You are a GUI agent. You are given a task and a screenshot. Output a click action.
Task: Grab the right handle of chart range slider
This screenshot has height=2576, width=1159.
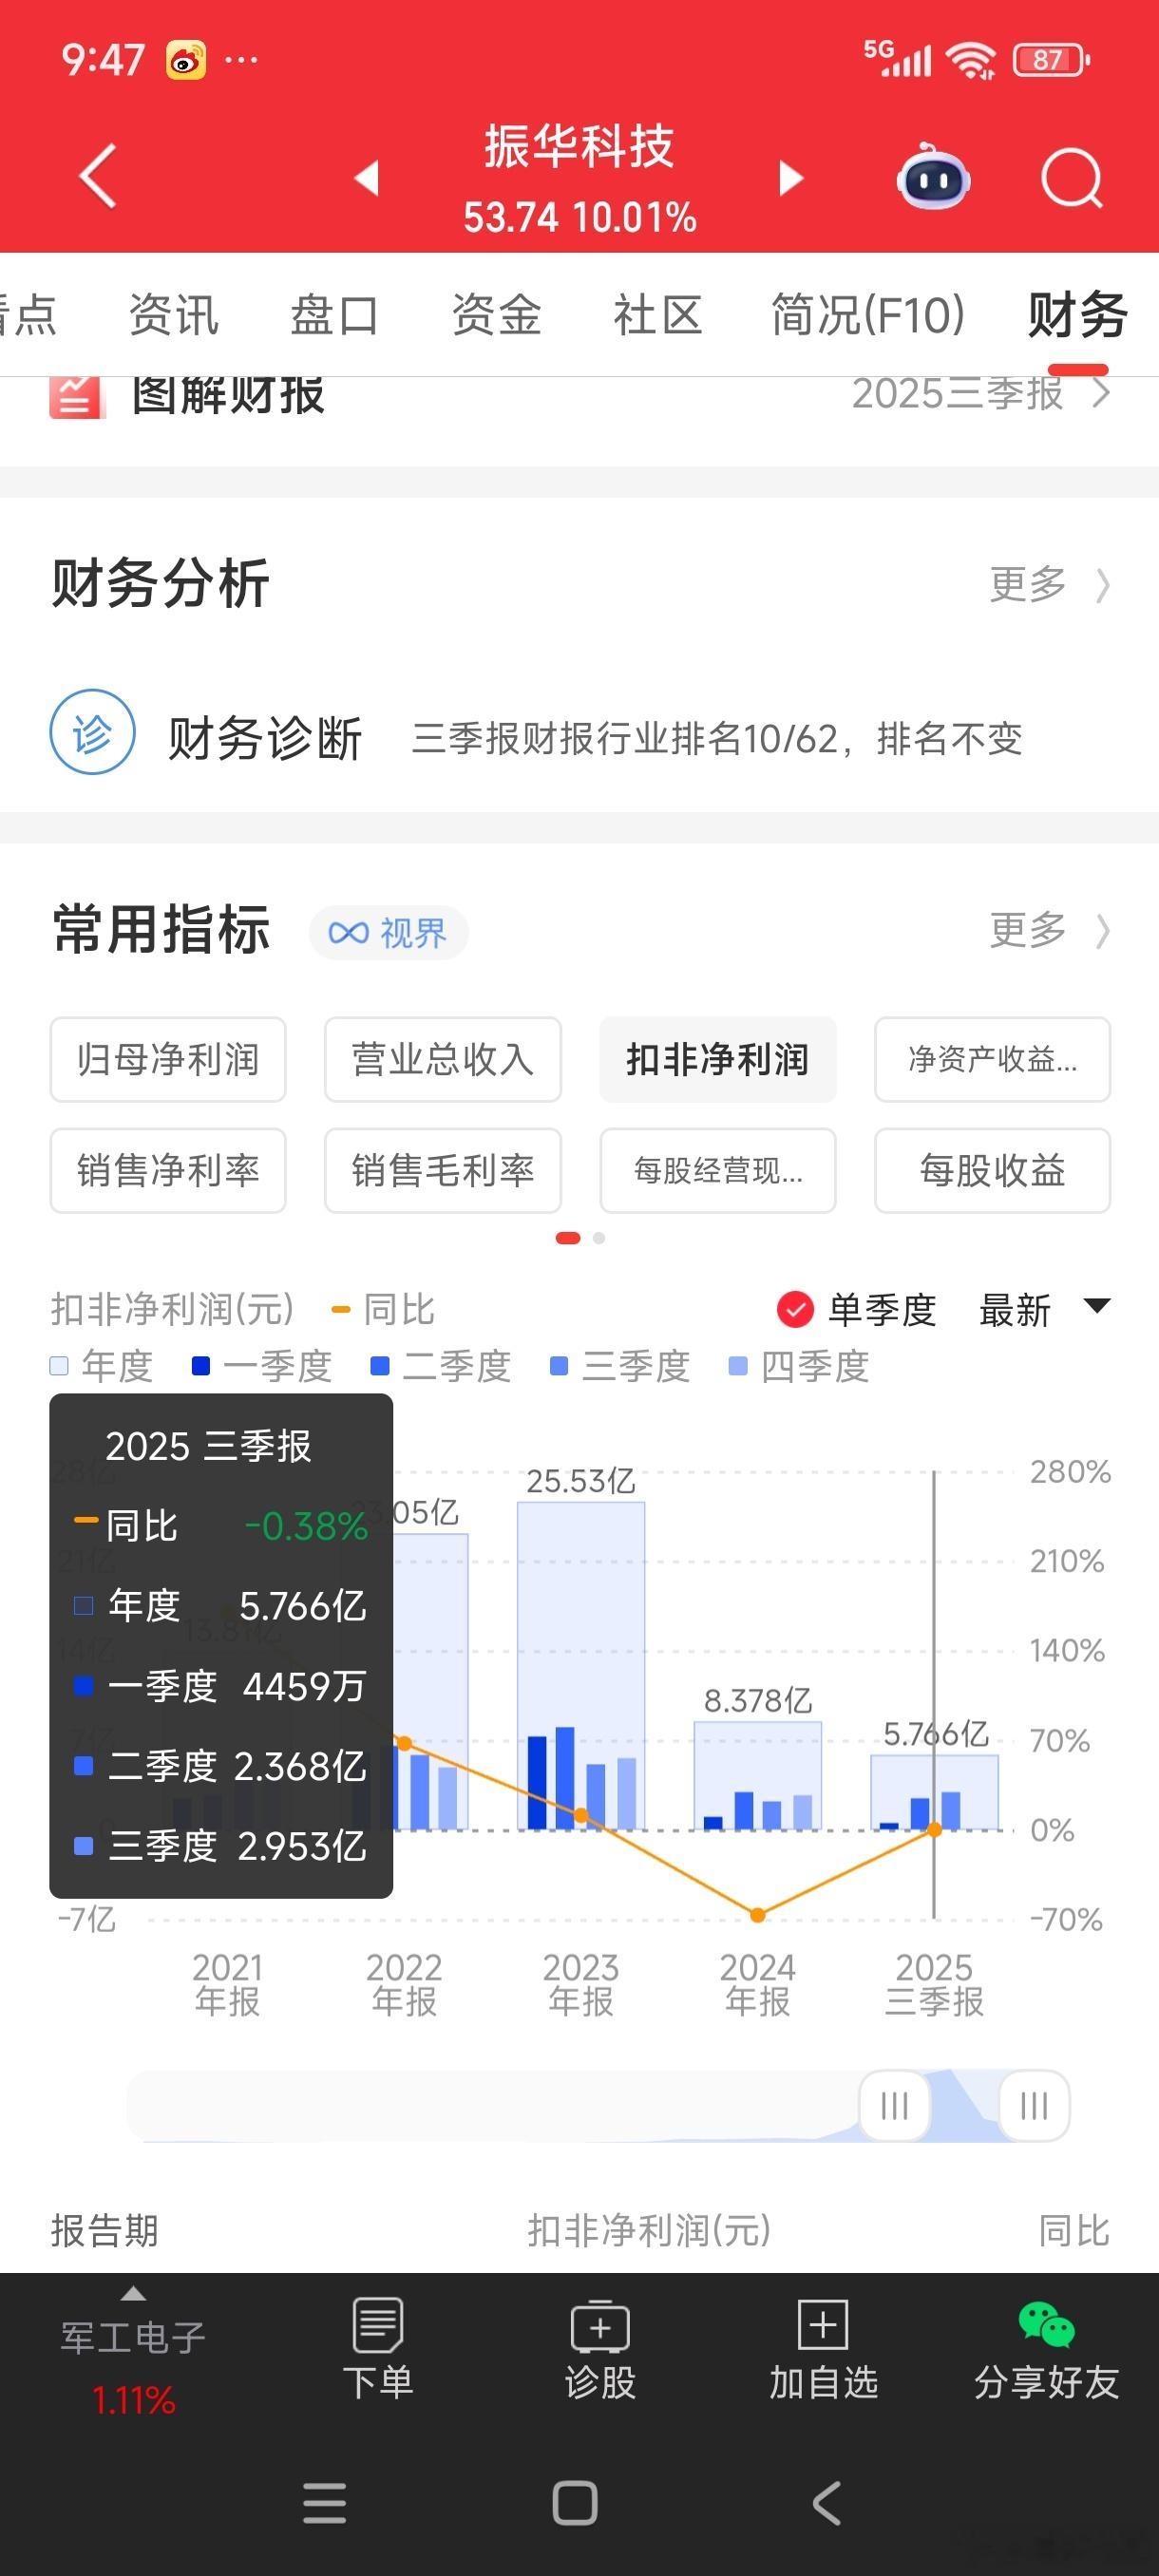click(1034, 2106)
